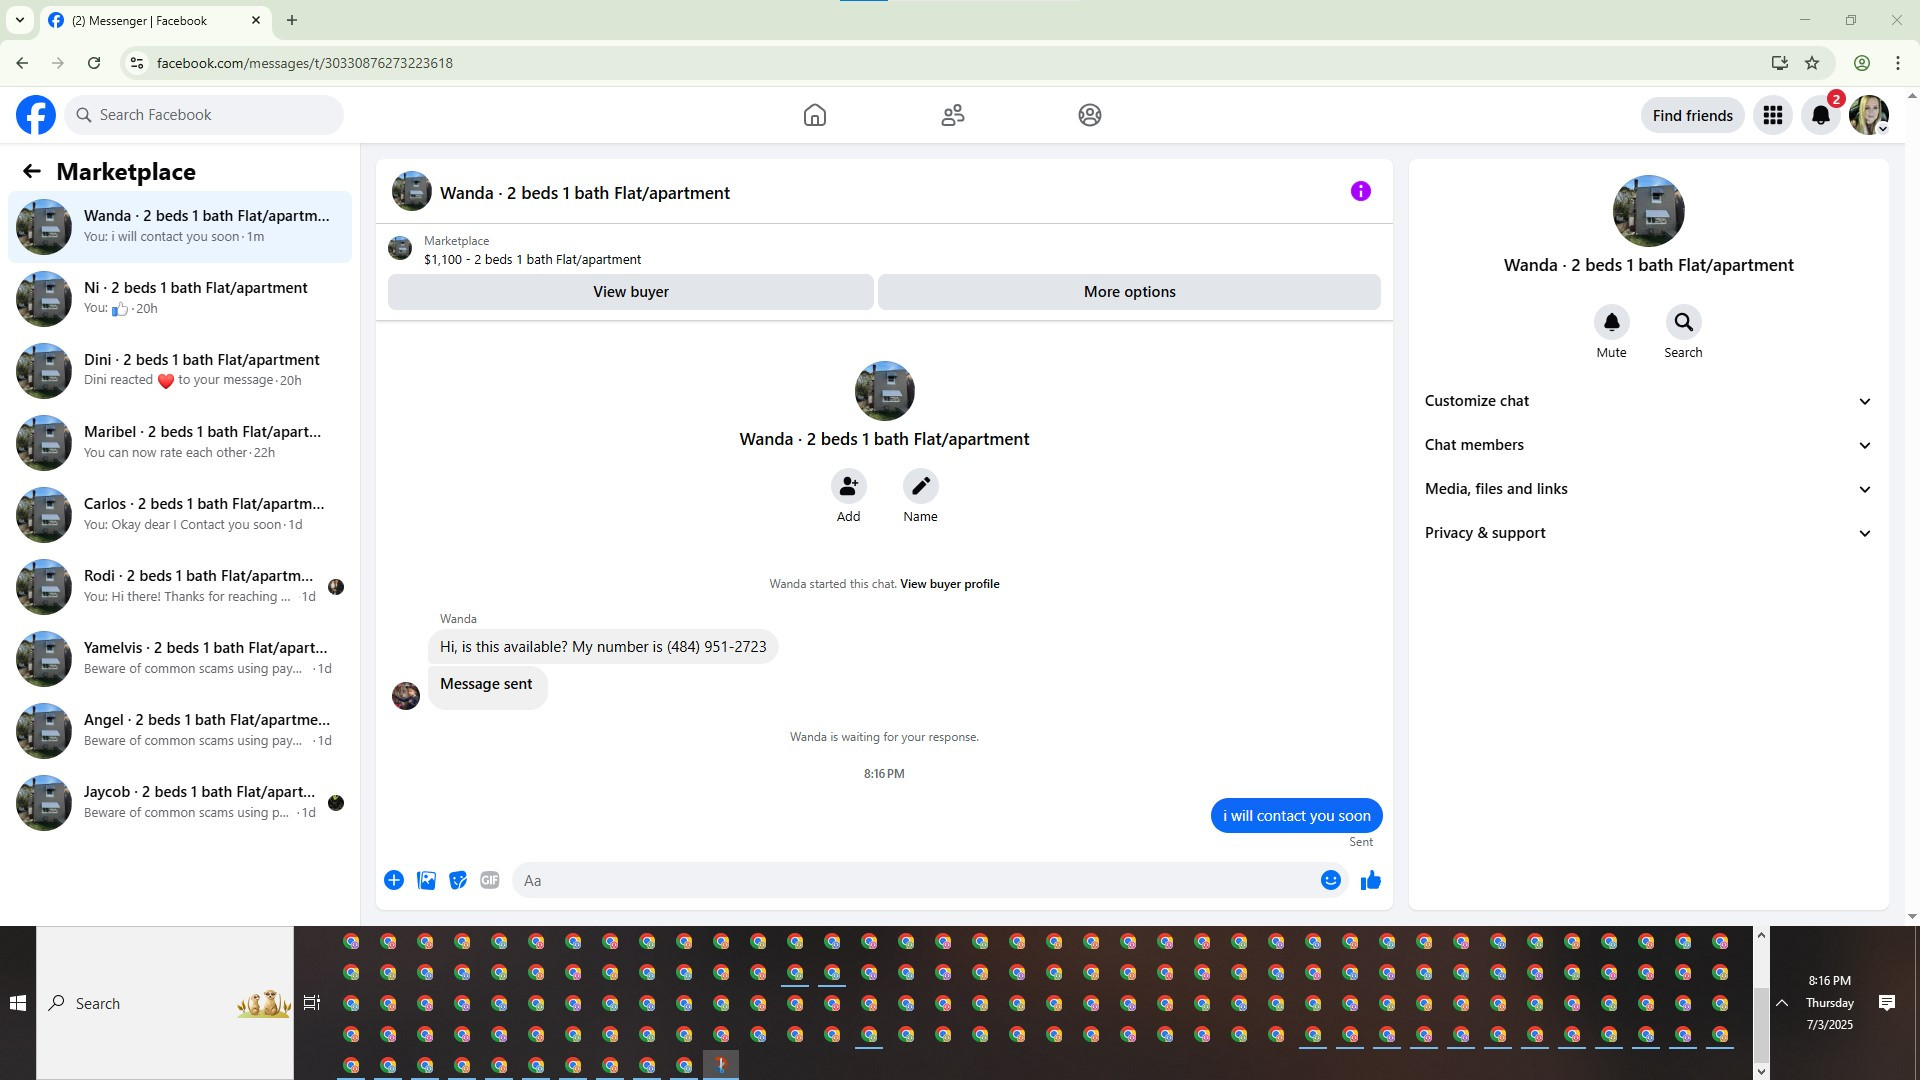Expand the Chat members section
The image size is (1920, 1080).
click(1647, 445)
